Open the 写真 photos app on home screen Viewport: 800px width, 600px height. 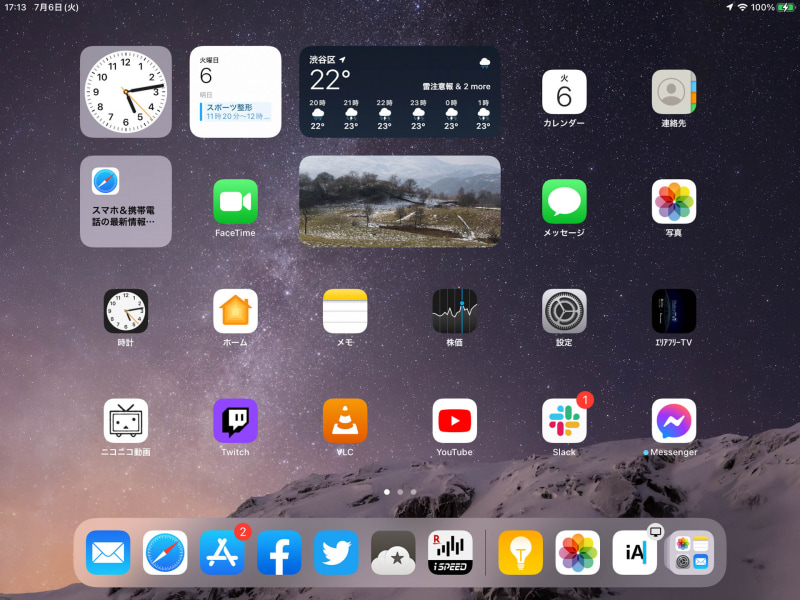pyautogui.click(x=673, y=202)
